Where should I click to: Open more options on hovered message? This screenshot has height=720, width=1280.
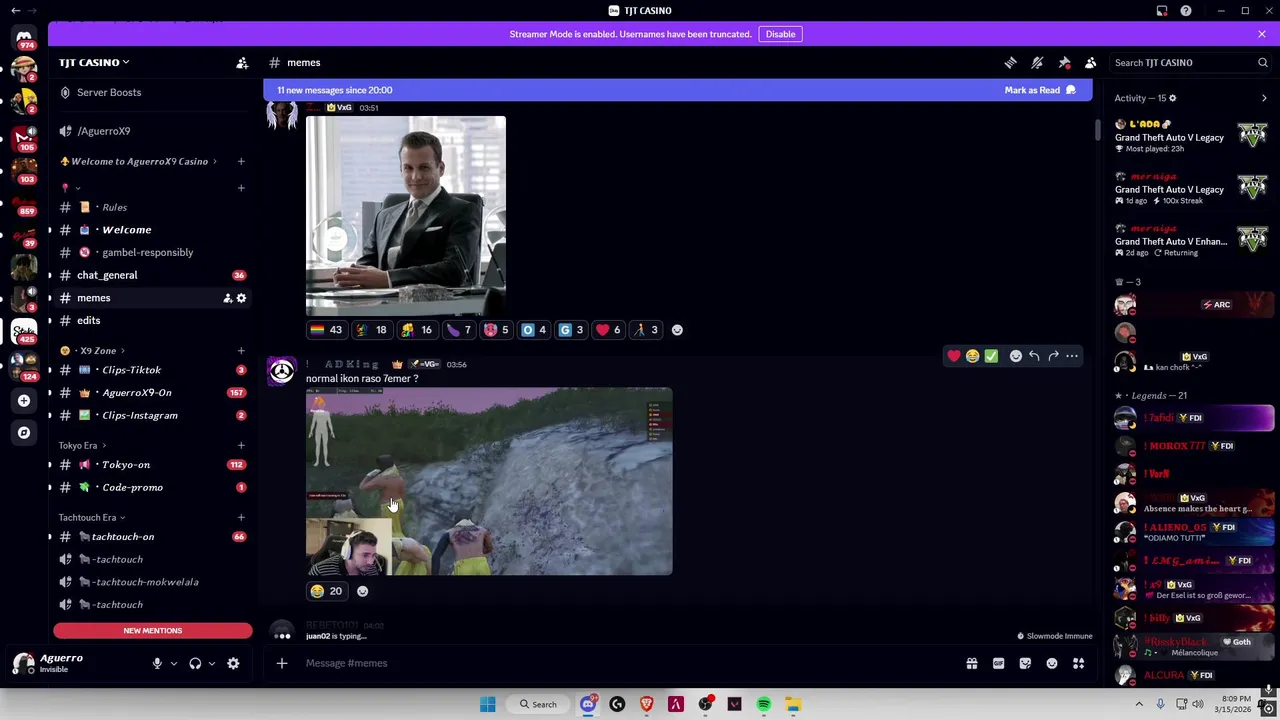[1072, 356]
